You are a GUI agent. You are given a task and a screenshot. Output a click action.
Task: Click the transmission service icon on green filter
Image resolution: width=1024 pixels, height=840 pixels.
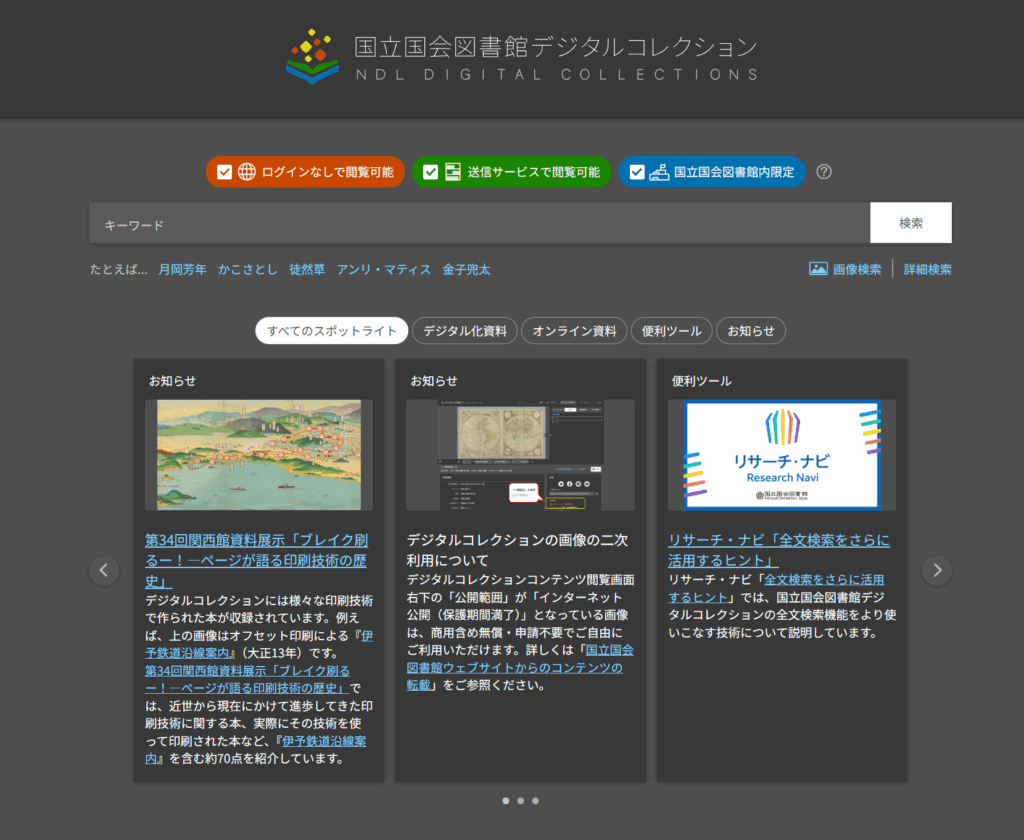pos(453,172)
